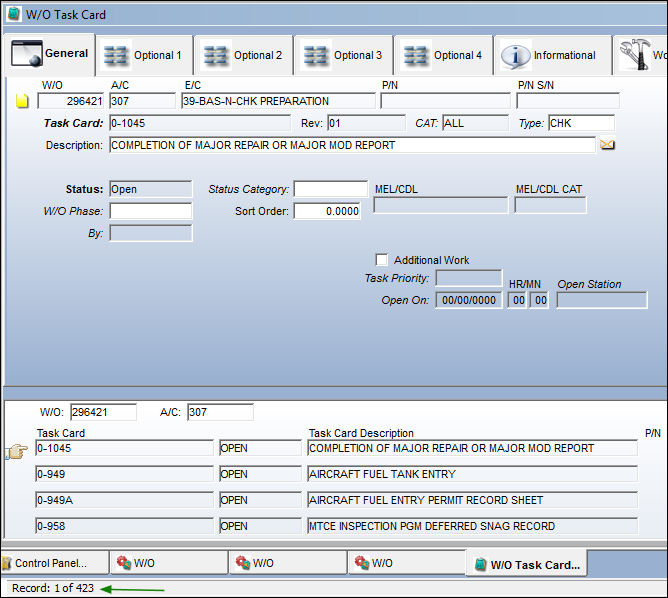668x598 pixels.
Task: Open the Informational tab
Action: [x=553, y=55]
